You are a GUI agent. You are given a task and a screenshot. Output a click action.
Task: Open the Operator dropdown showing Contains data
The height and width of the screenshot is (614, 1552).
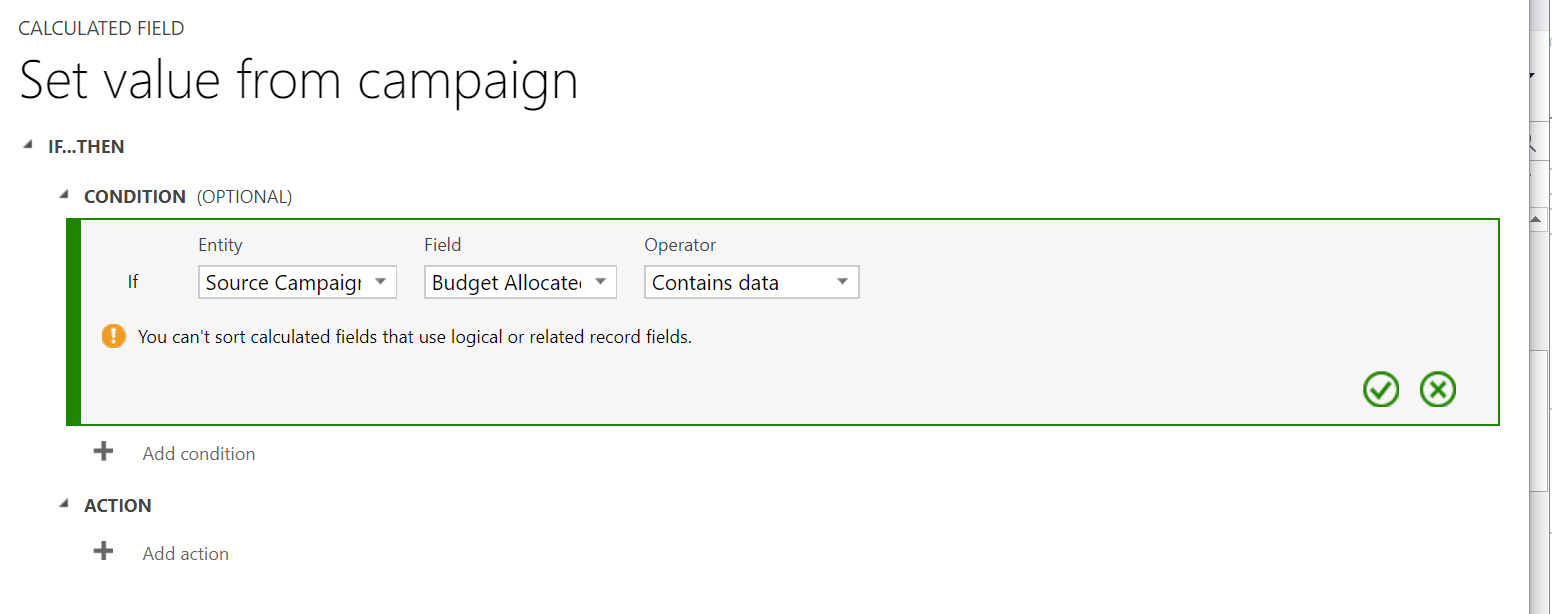751,283
